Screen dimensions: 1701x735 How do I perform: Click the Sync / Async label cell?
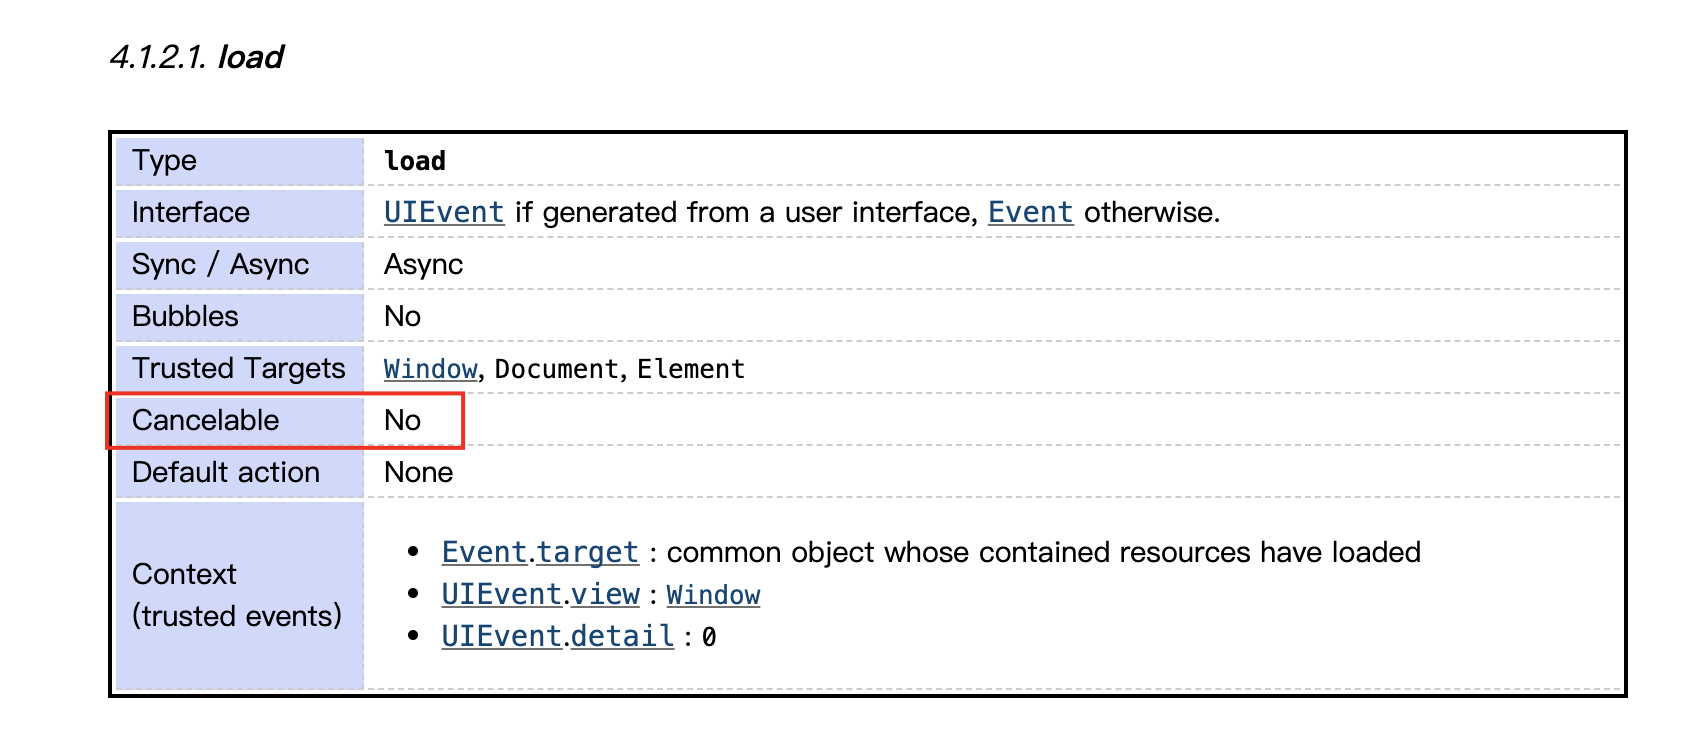coord(239,265)
